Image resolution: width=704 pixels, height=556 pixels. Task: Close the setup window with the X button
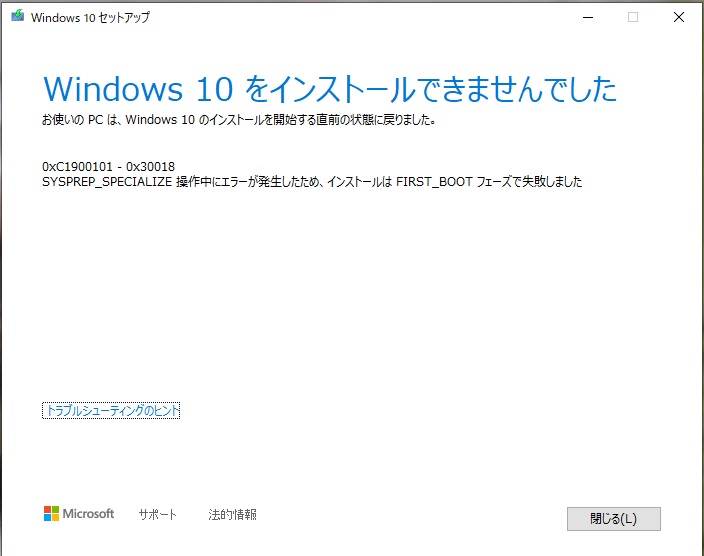click(x=679, y=18)
